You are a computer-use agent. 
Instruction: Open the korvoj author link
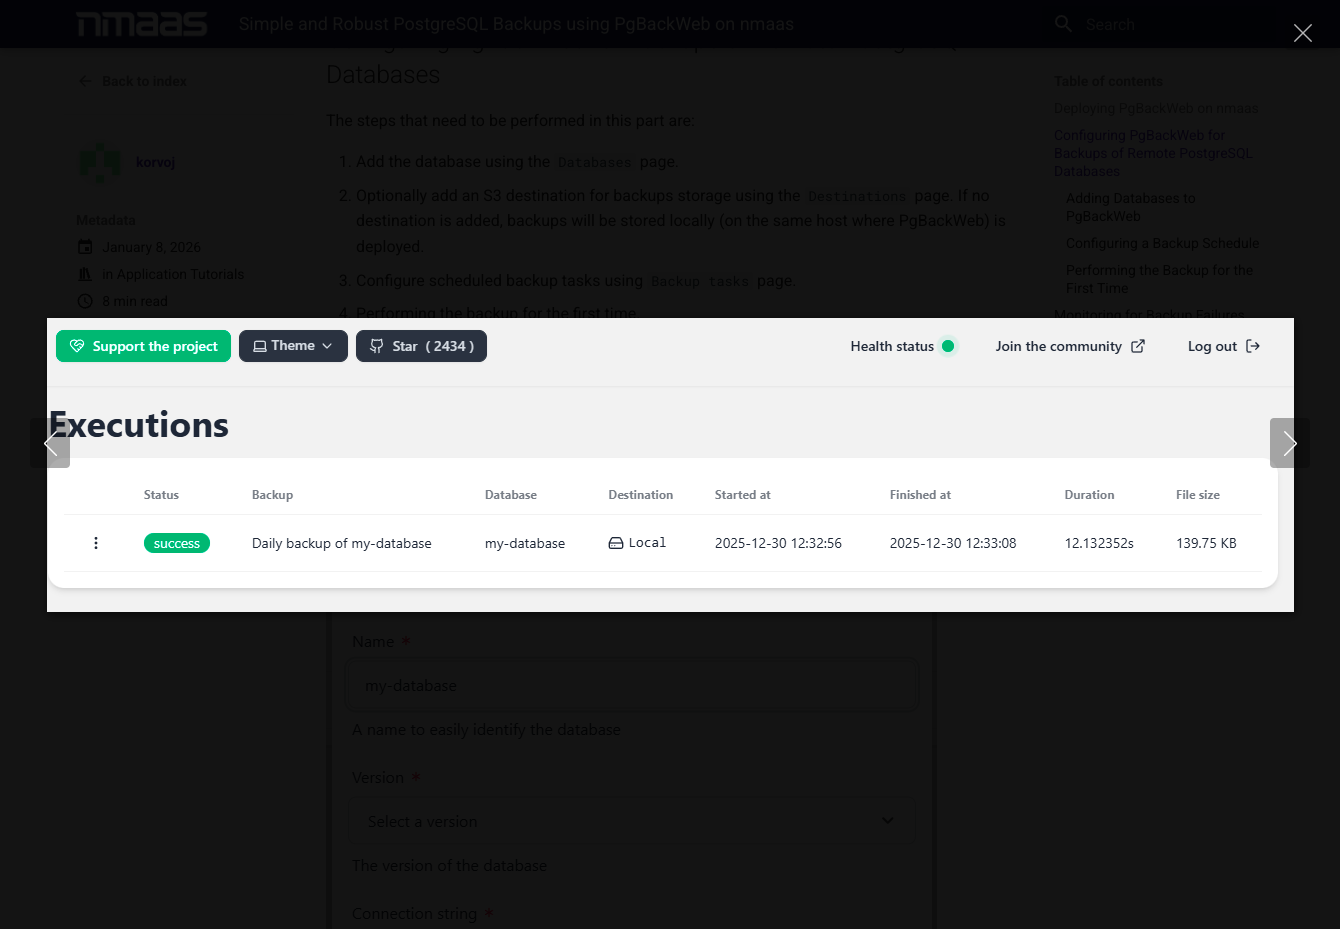click(155, 162)
